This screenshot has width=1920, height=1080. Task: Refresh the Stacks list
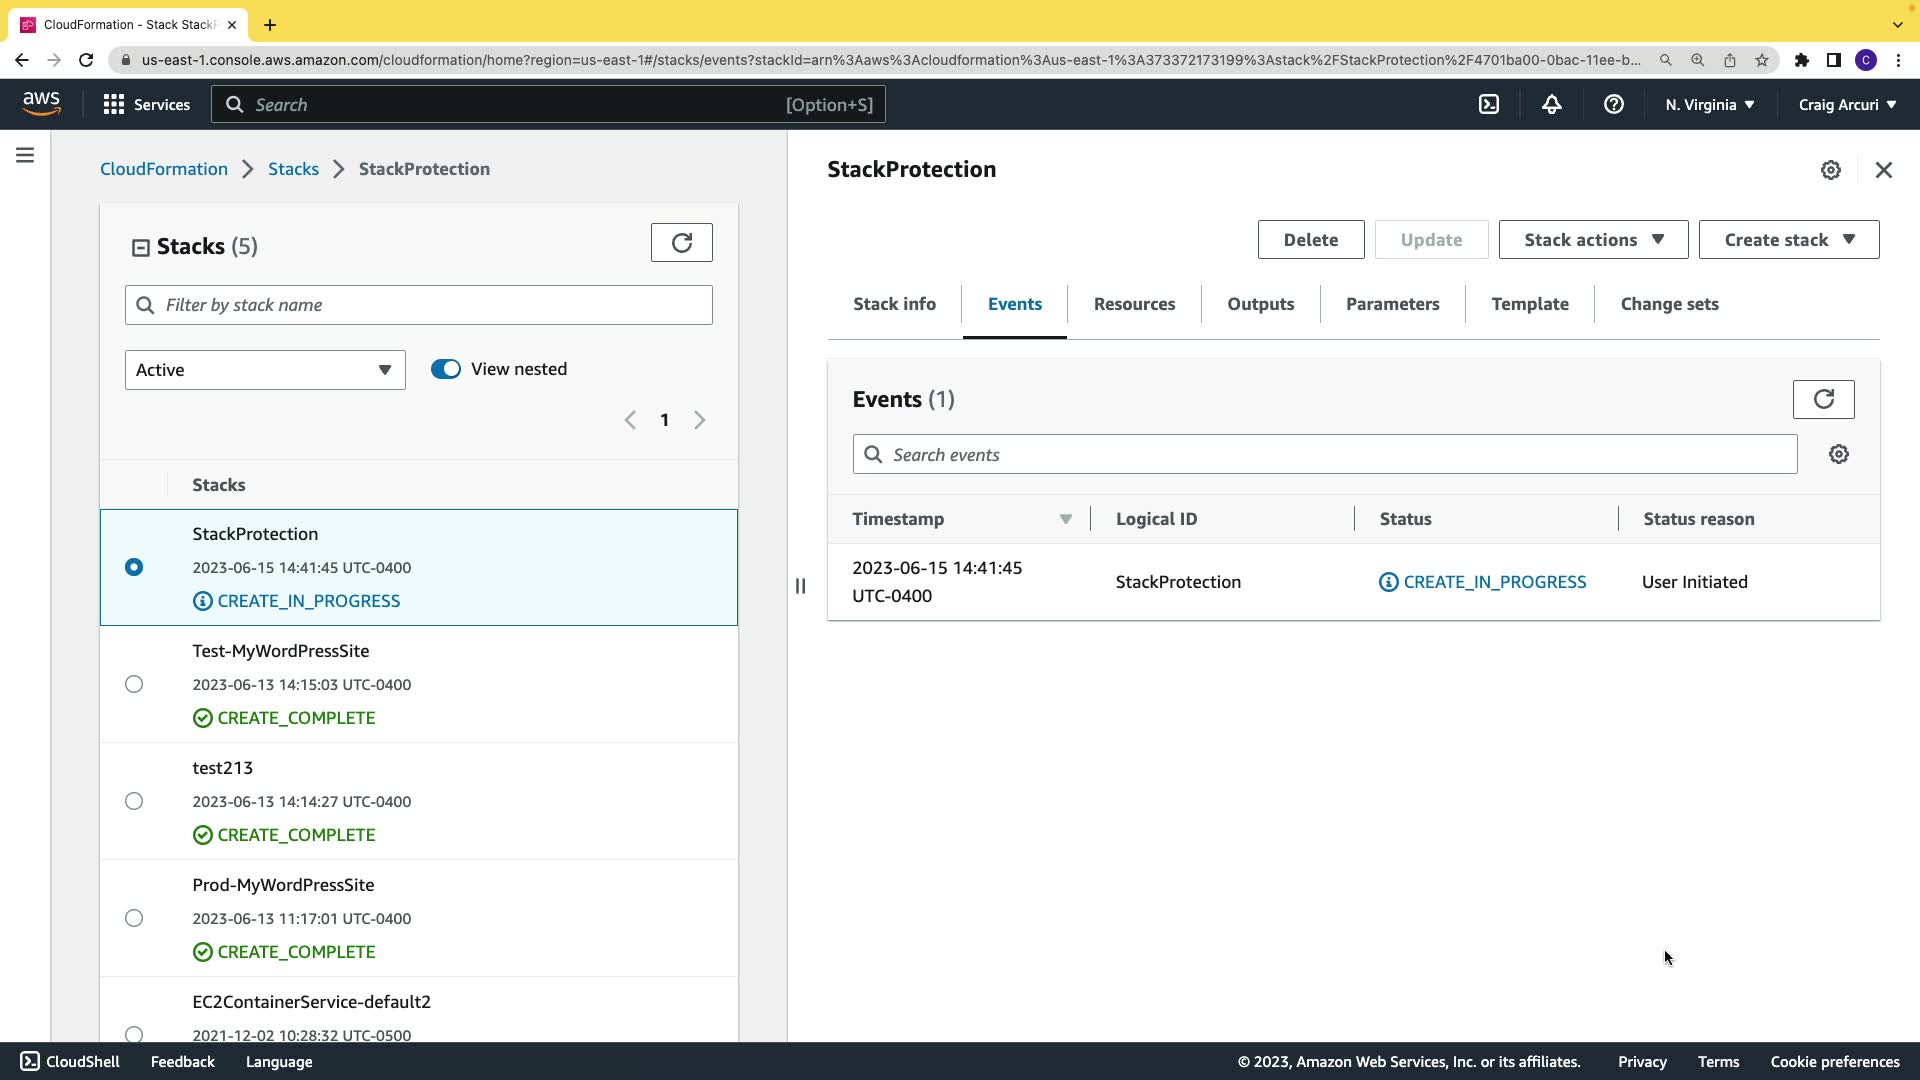(681, 242)
